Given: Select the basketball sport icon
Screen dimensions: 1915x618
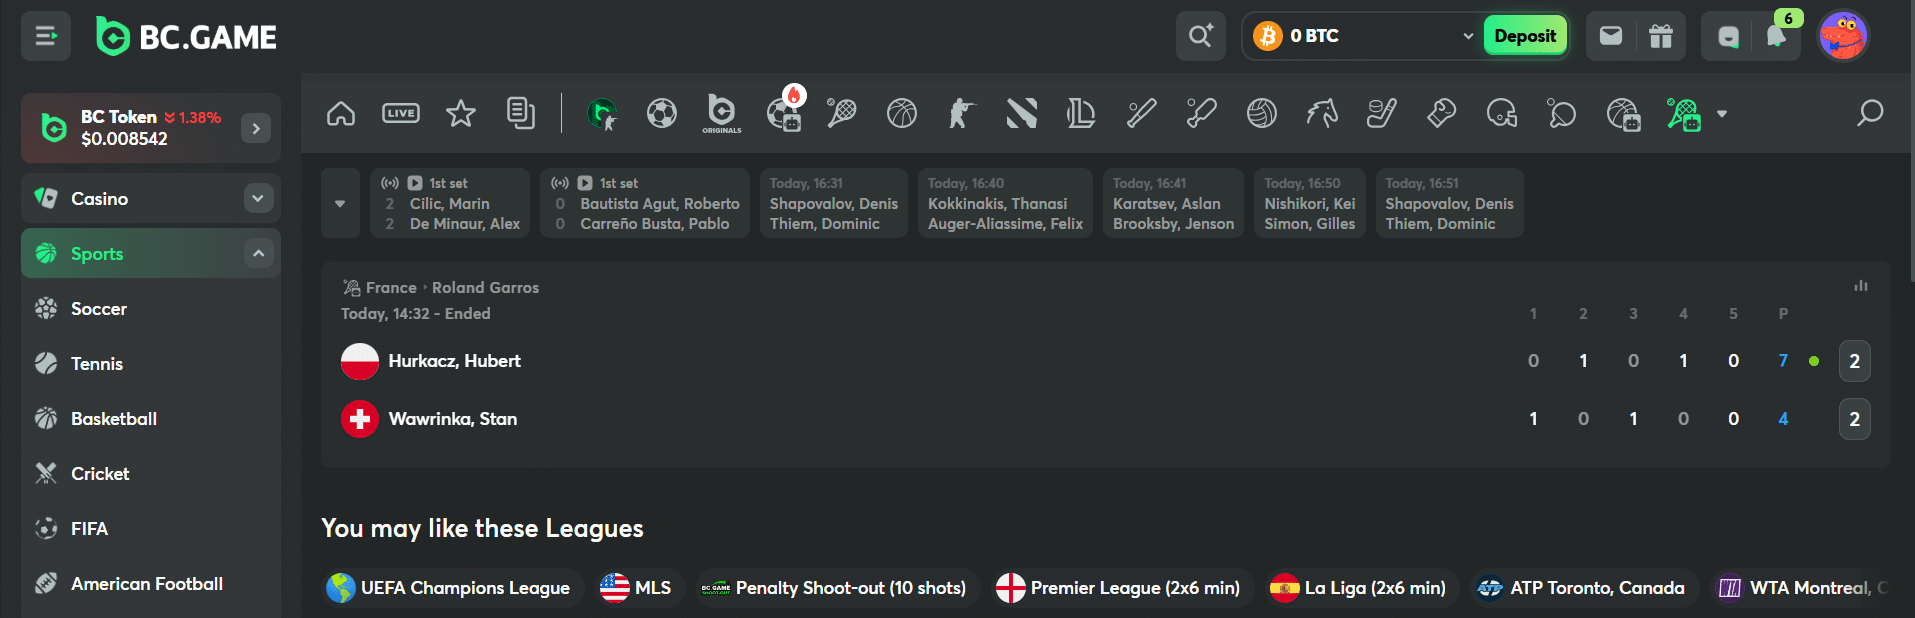Looking at the screenshot, I should 901,113.
